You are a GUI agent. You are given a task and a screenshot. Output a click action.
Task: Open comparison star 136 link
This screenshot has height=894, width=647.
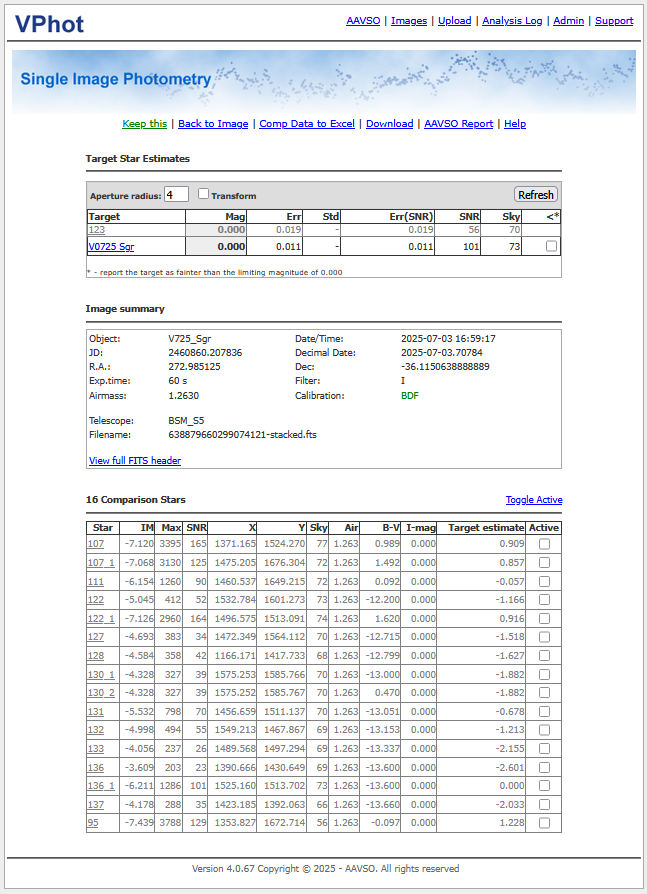[x=96, y=767]
